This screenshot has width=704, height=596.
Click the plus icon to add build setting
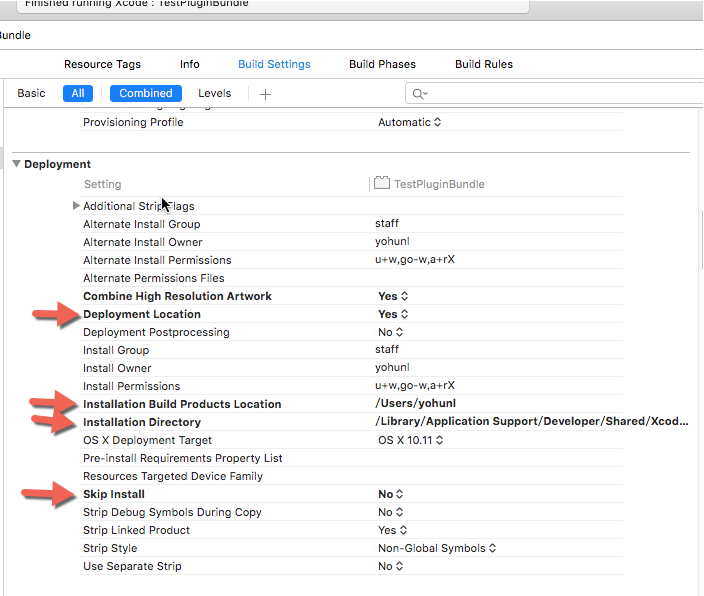pyautogui.click(x=265, y=94)
